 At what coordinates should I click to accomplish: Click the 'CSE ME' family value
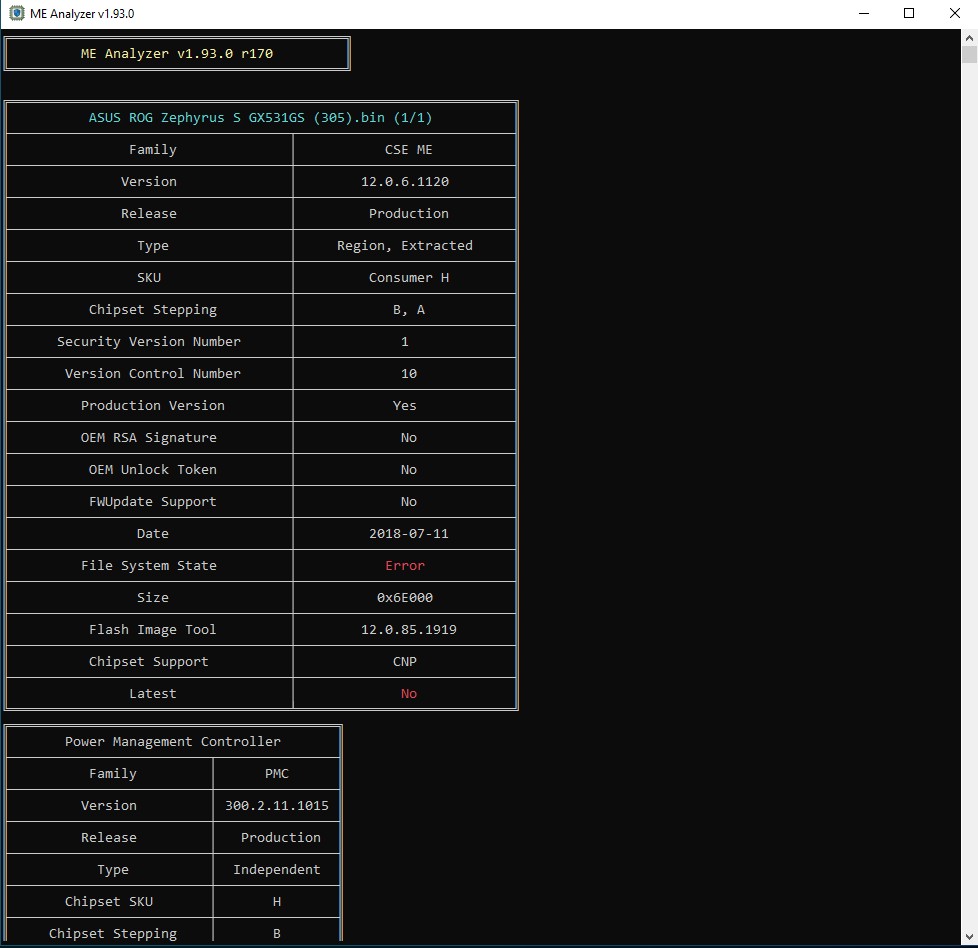click(x=409, y=150)
